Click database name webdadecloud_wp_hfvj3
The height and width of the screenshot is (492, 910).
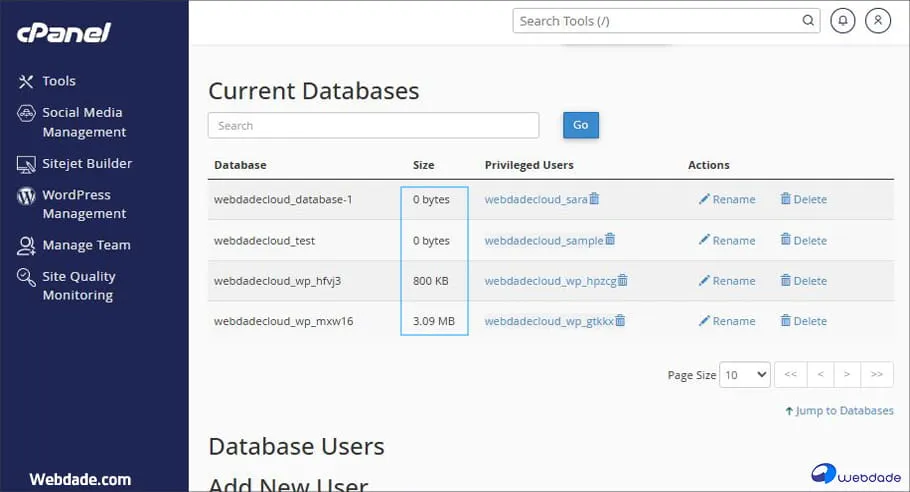click(x=277, y=281)
